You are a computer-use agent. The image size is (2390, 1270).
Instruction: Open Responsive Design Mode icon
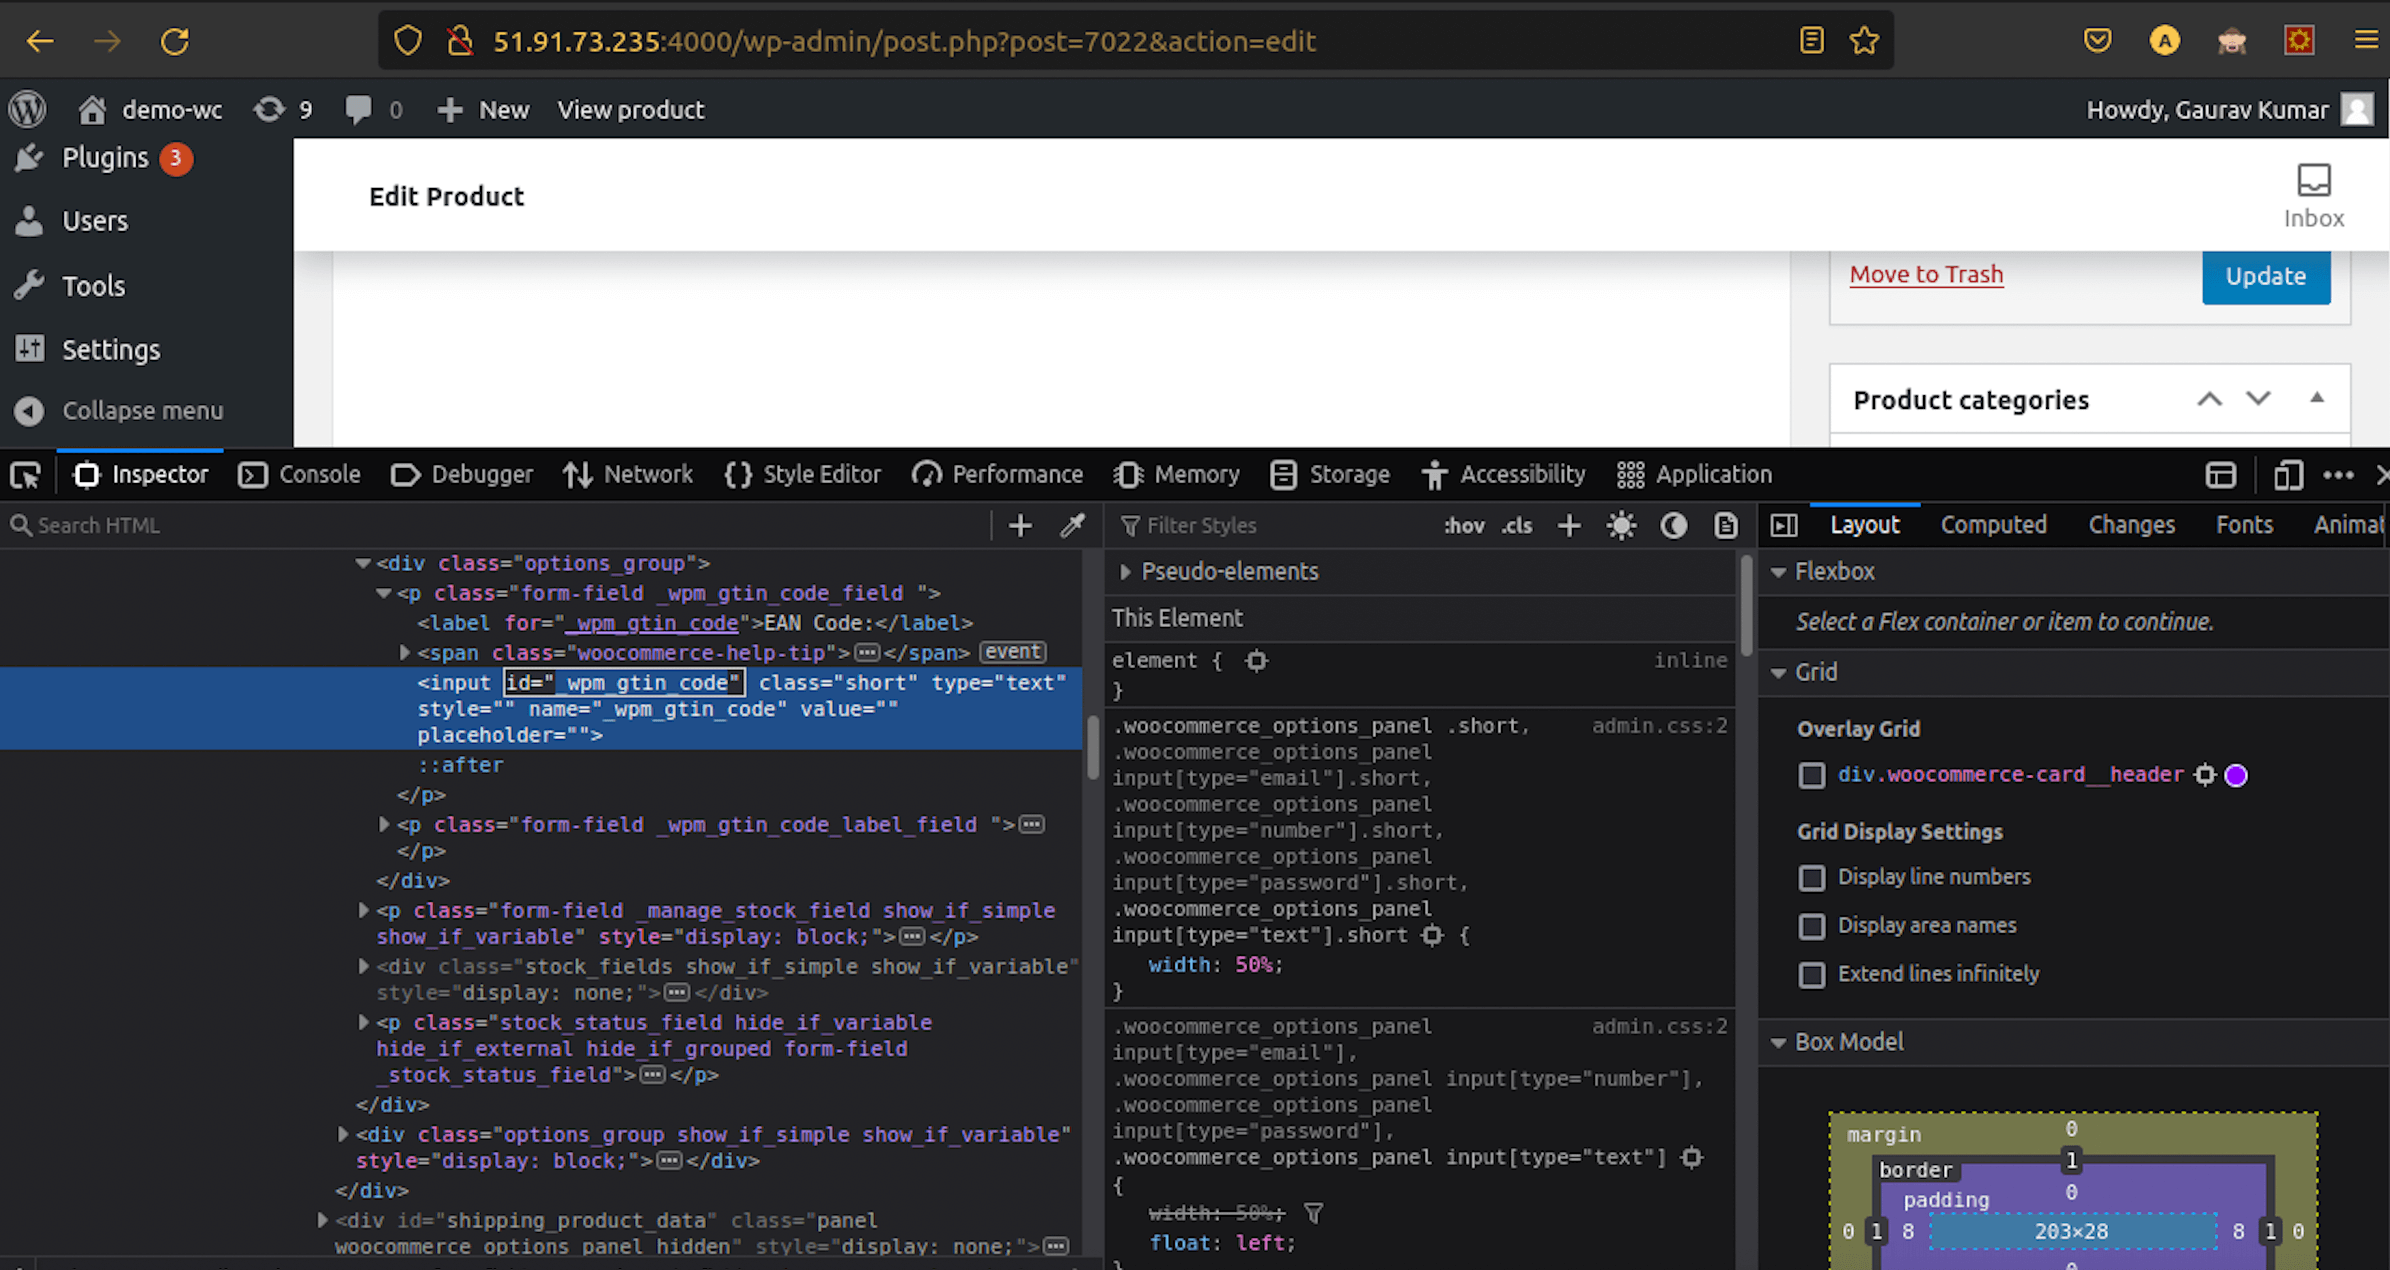pyautogui.click(x=2288, y=475)
